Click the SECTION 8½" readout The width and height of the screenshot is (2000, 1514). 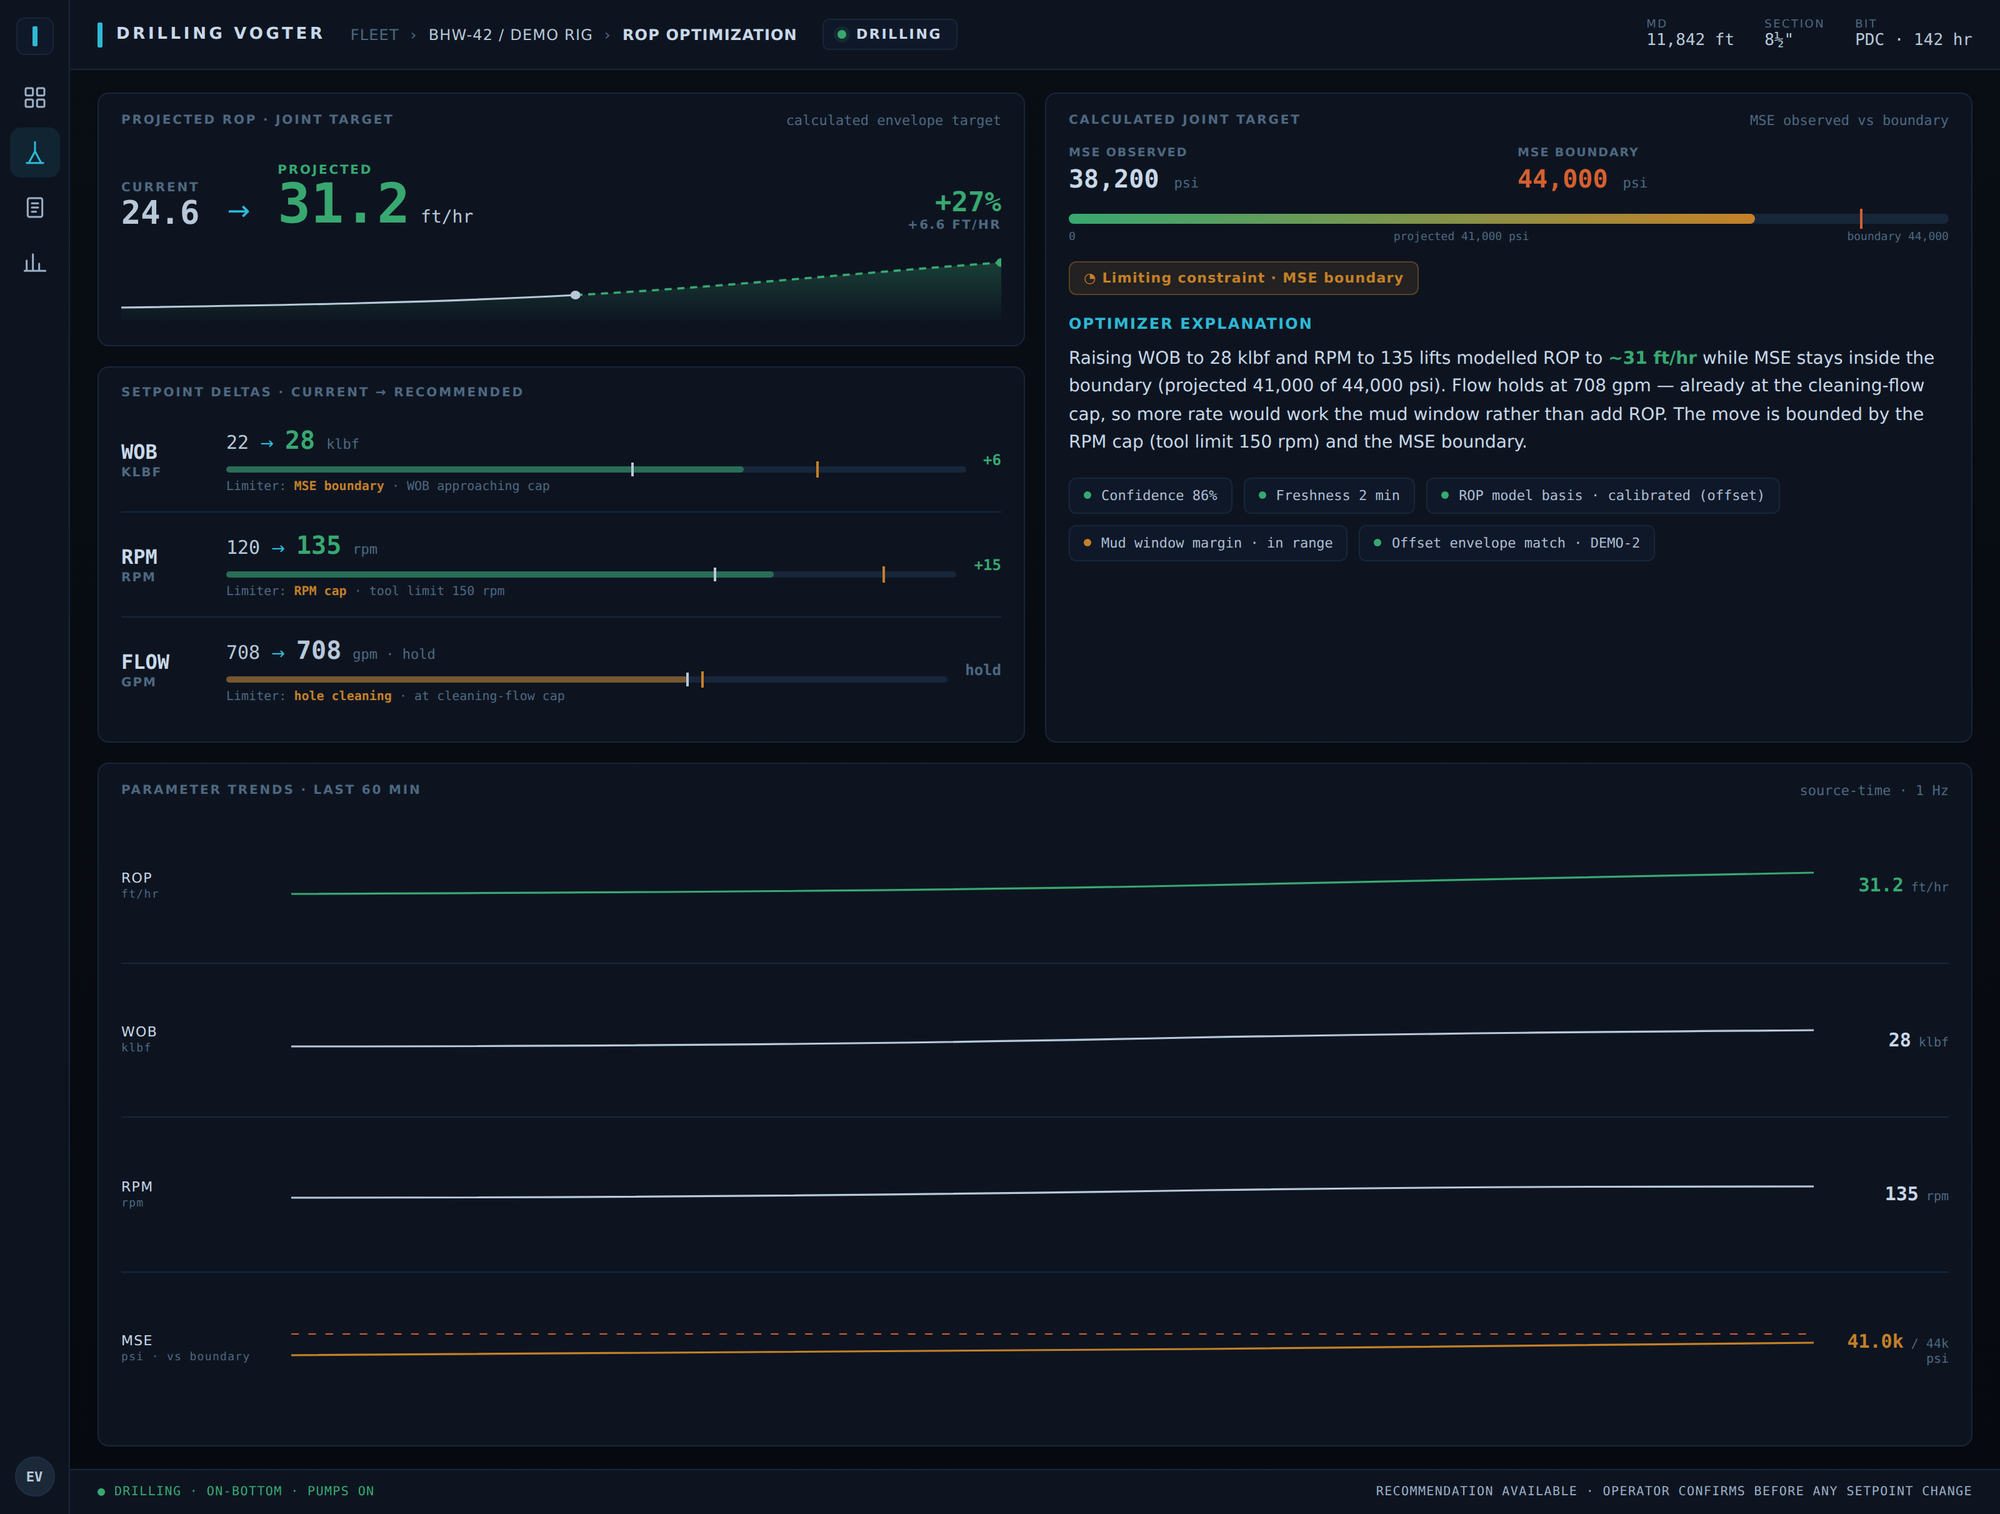(x=1793, y=33)
